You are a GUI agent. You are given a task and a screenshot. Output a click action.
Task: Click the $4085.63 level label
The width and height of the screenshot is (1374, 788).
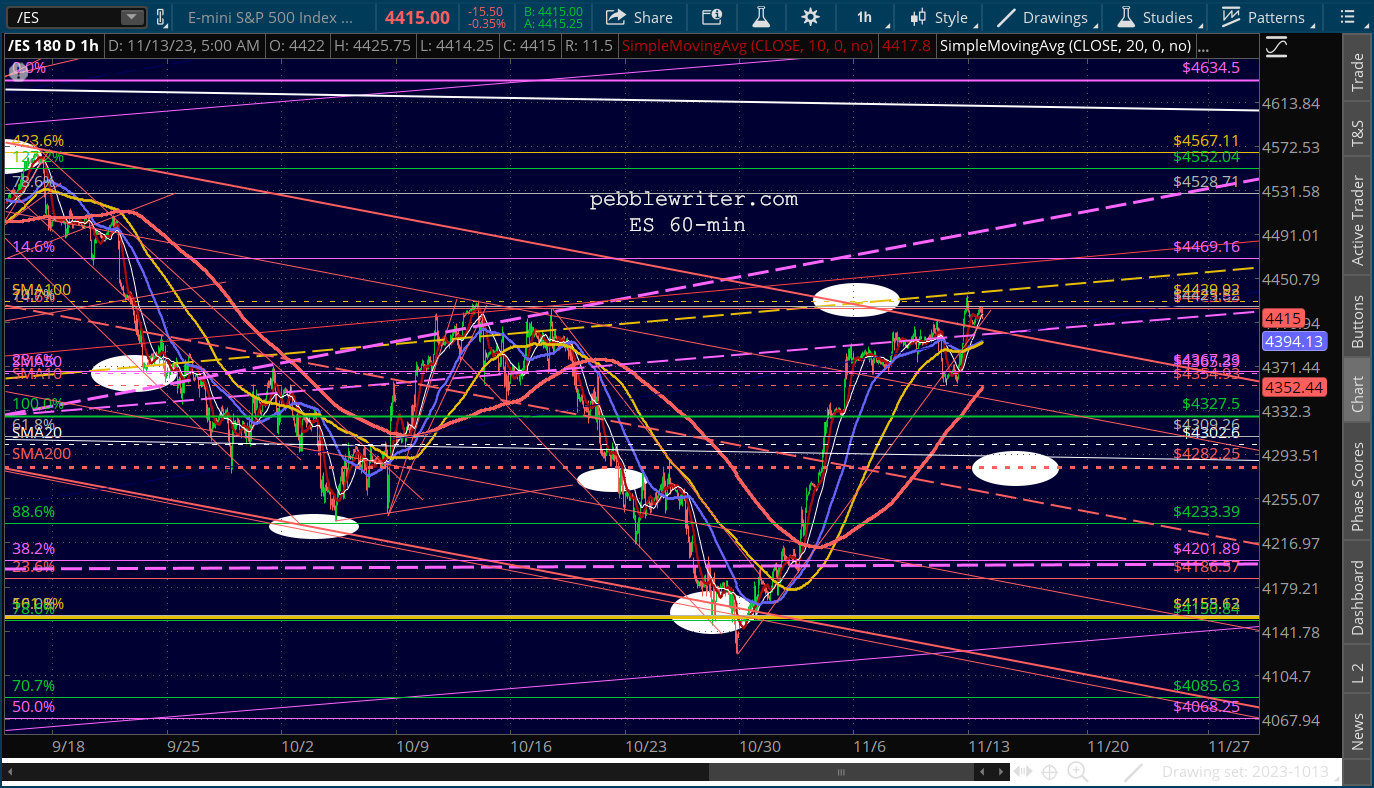[1206, 686]
